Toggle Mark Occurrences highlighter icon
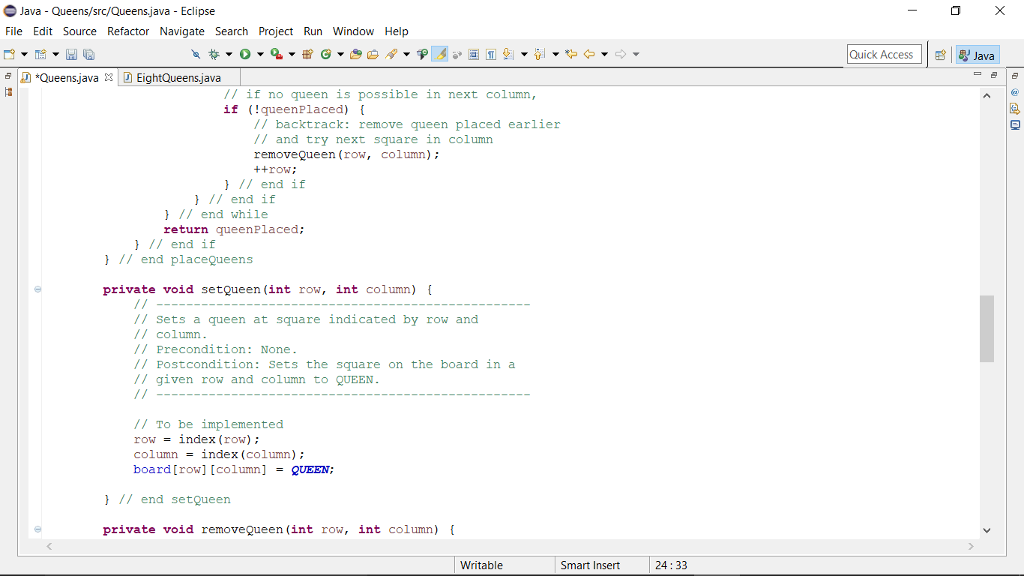 (441, 54)
